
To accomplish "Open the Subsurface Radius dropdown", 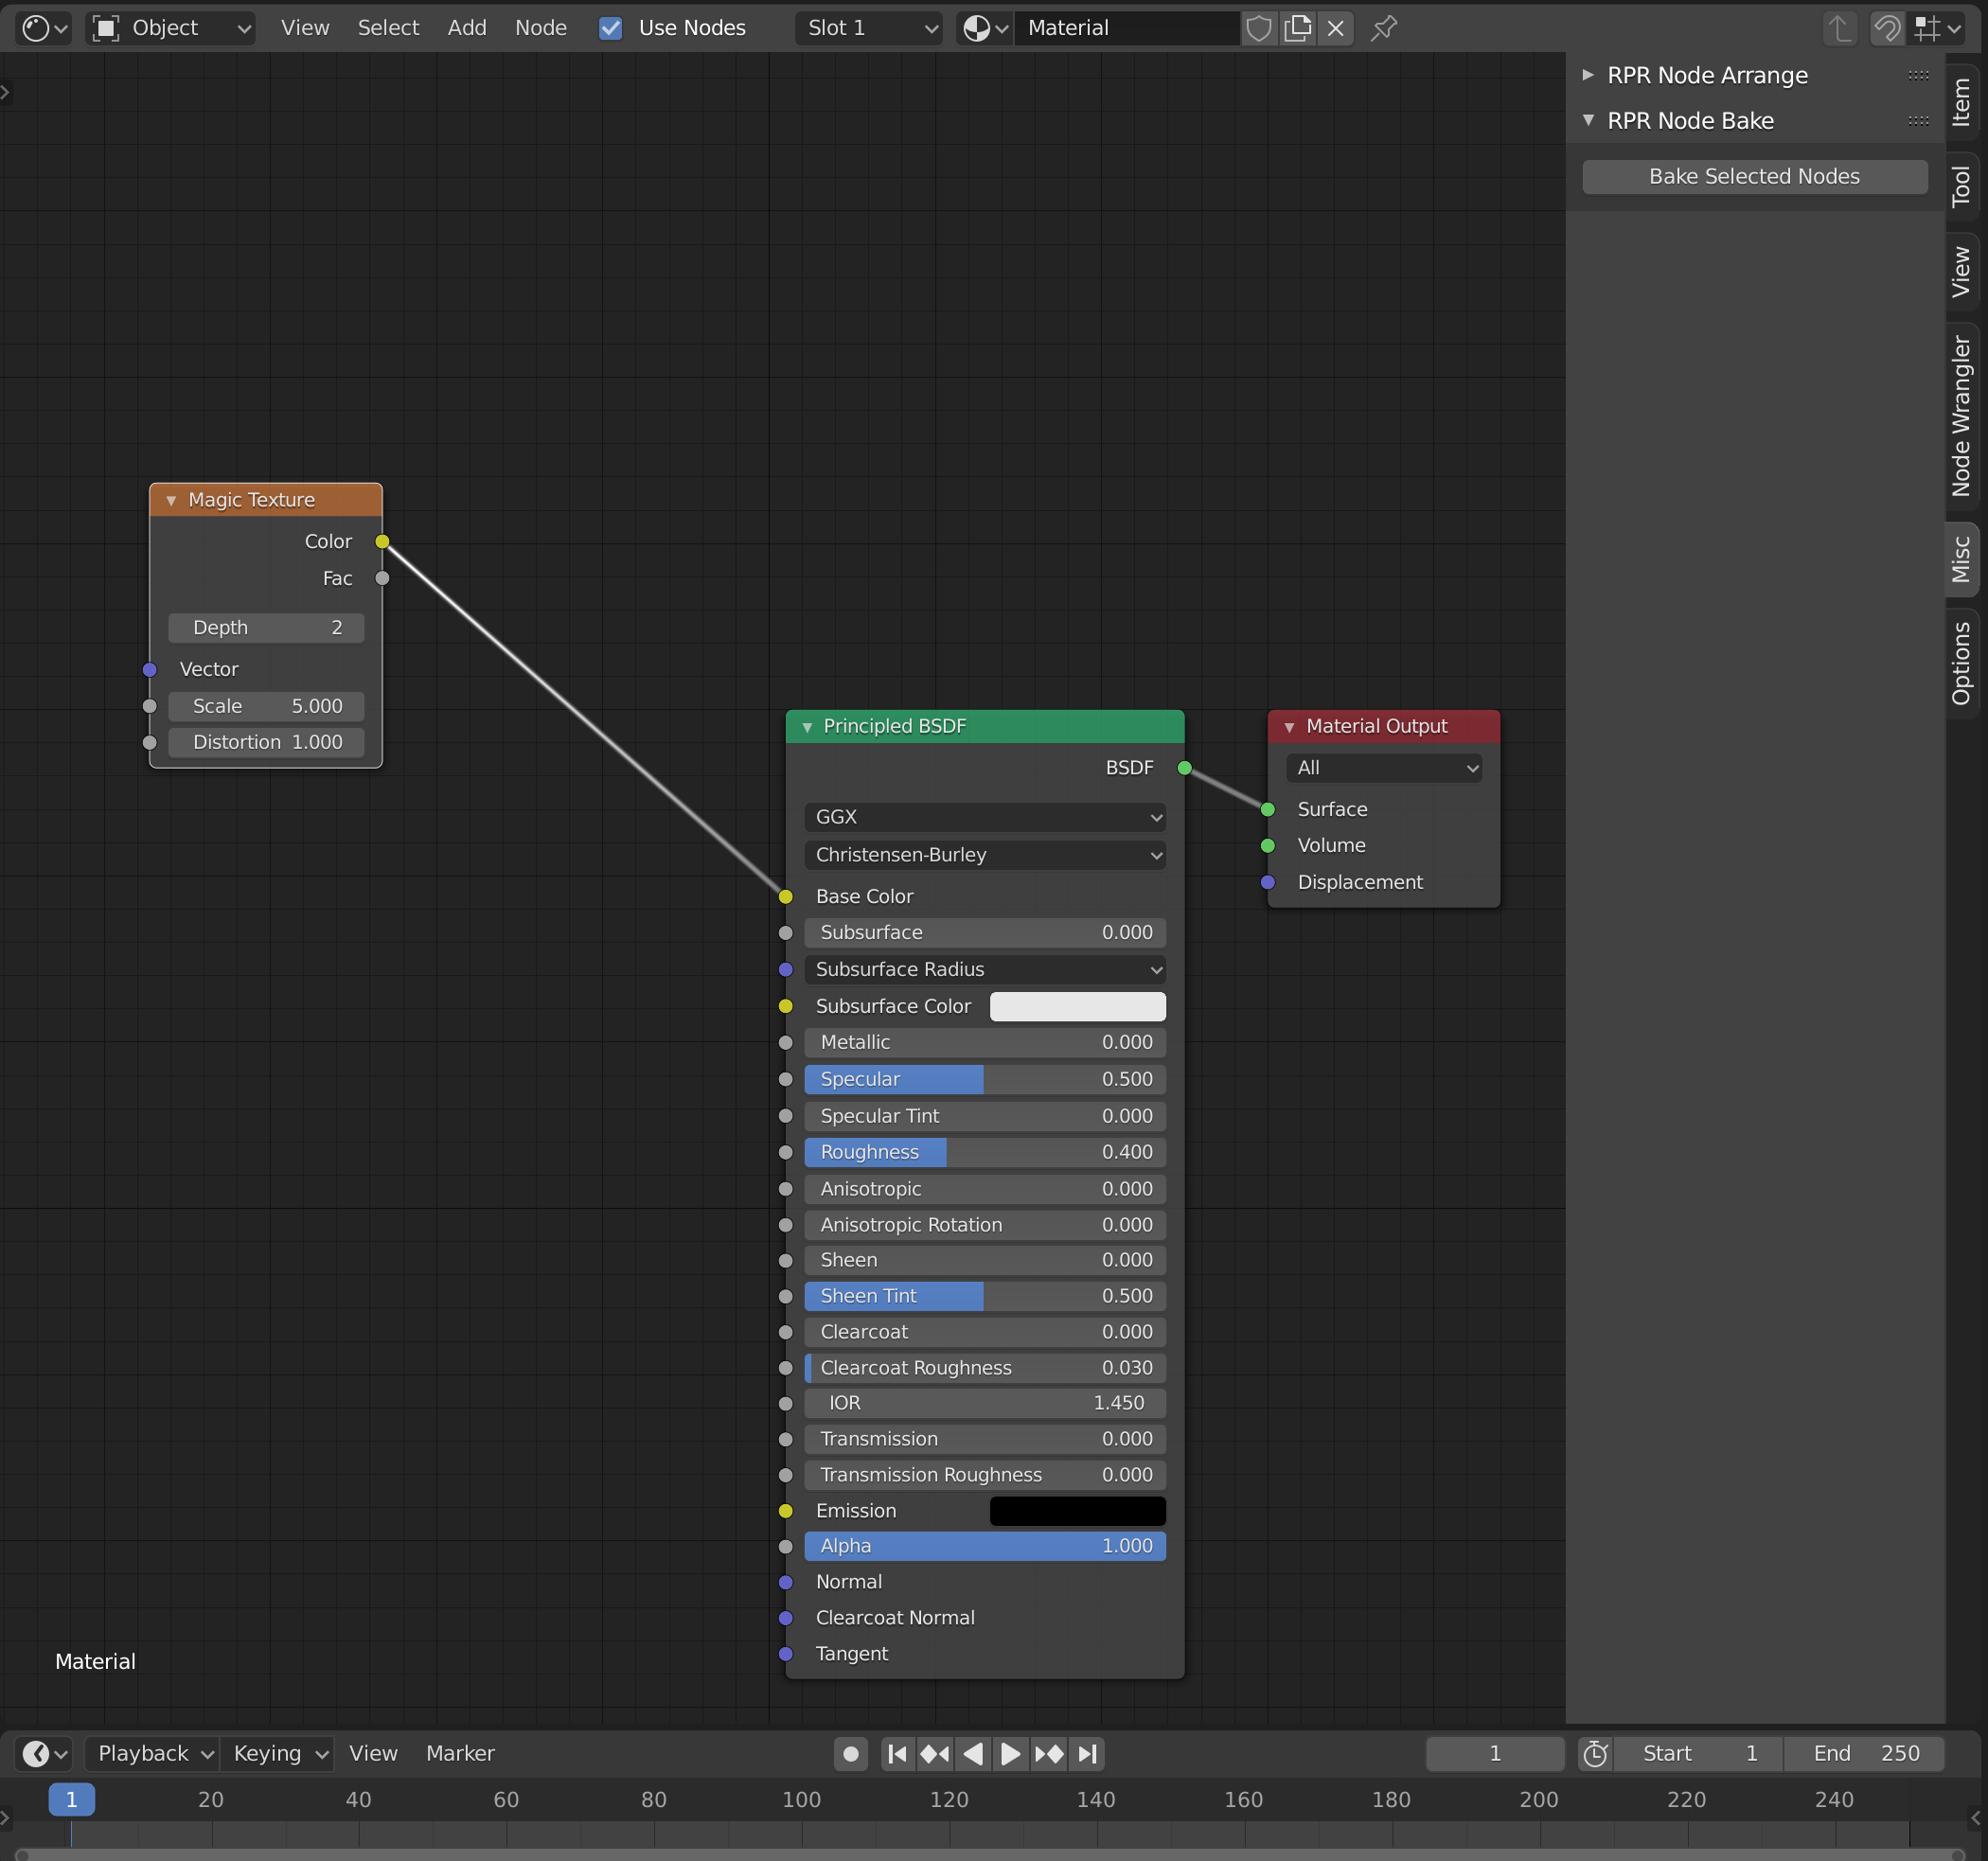I will [x=984, y=969].
